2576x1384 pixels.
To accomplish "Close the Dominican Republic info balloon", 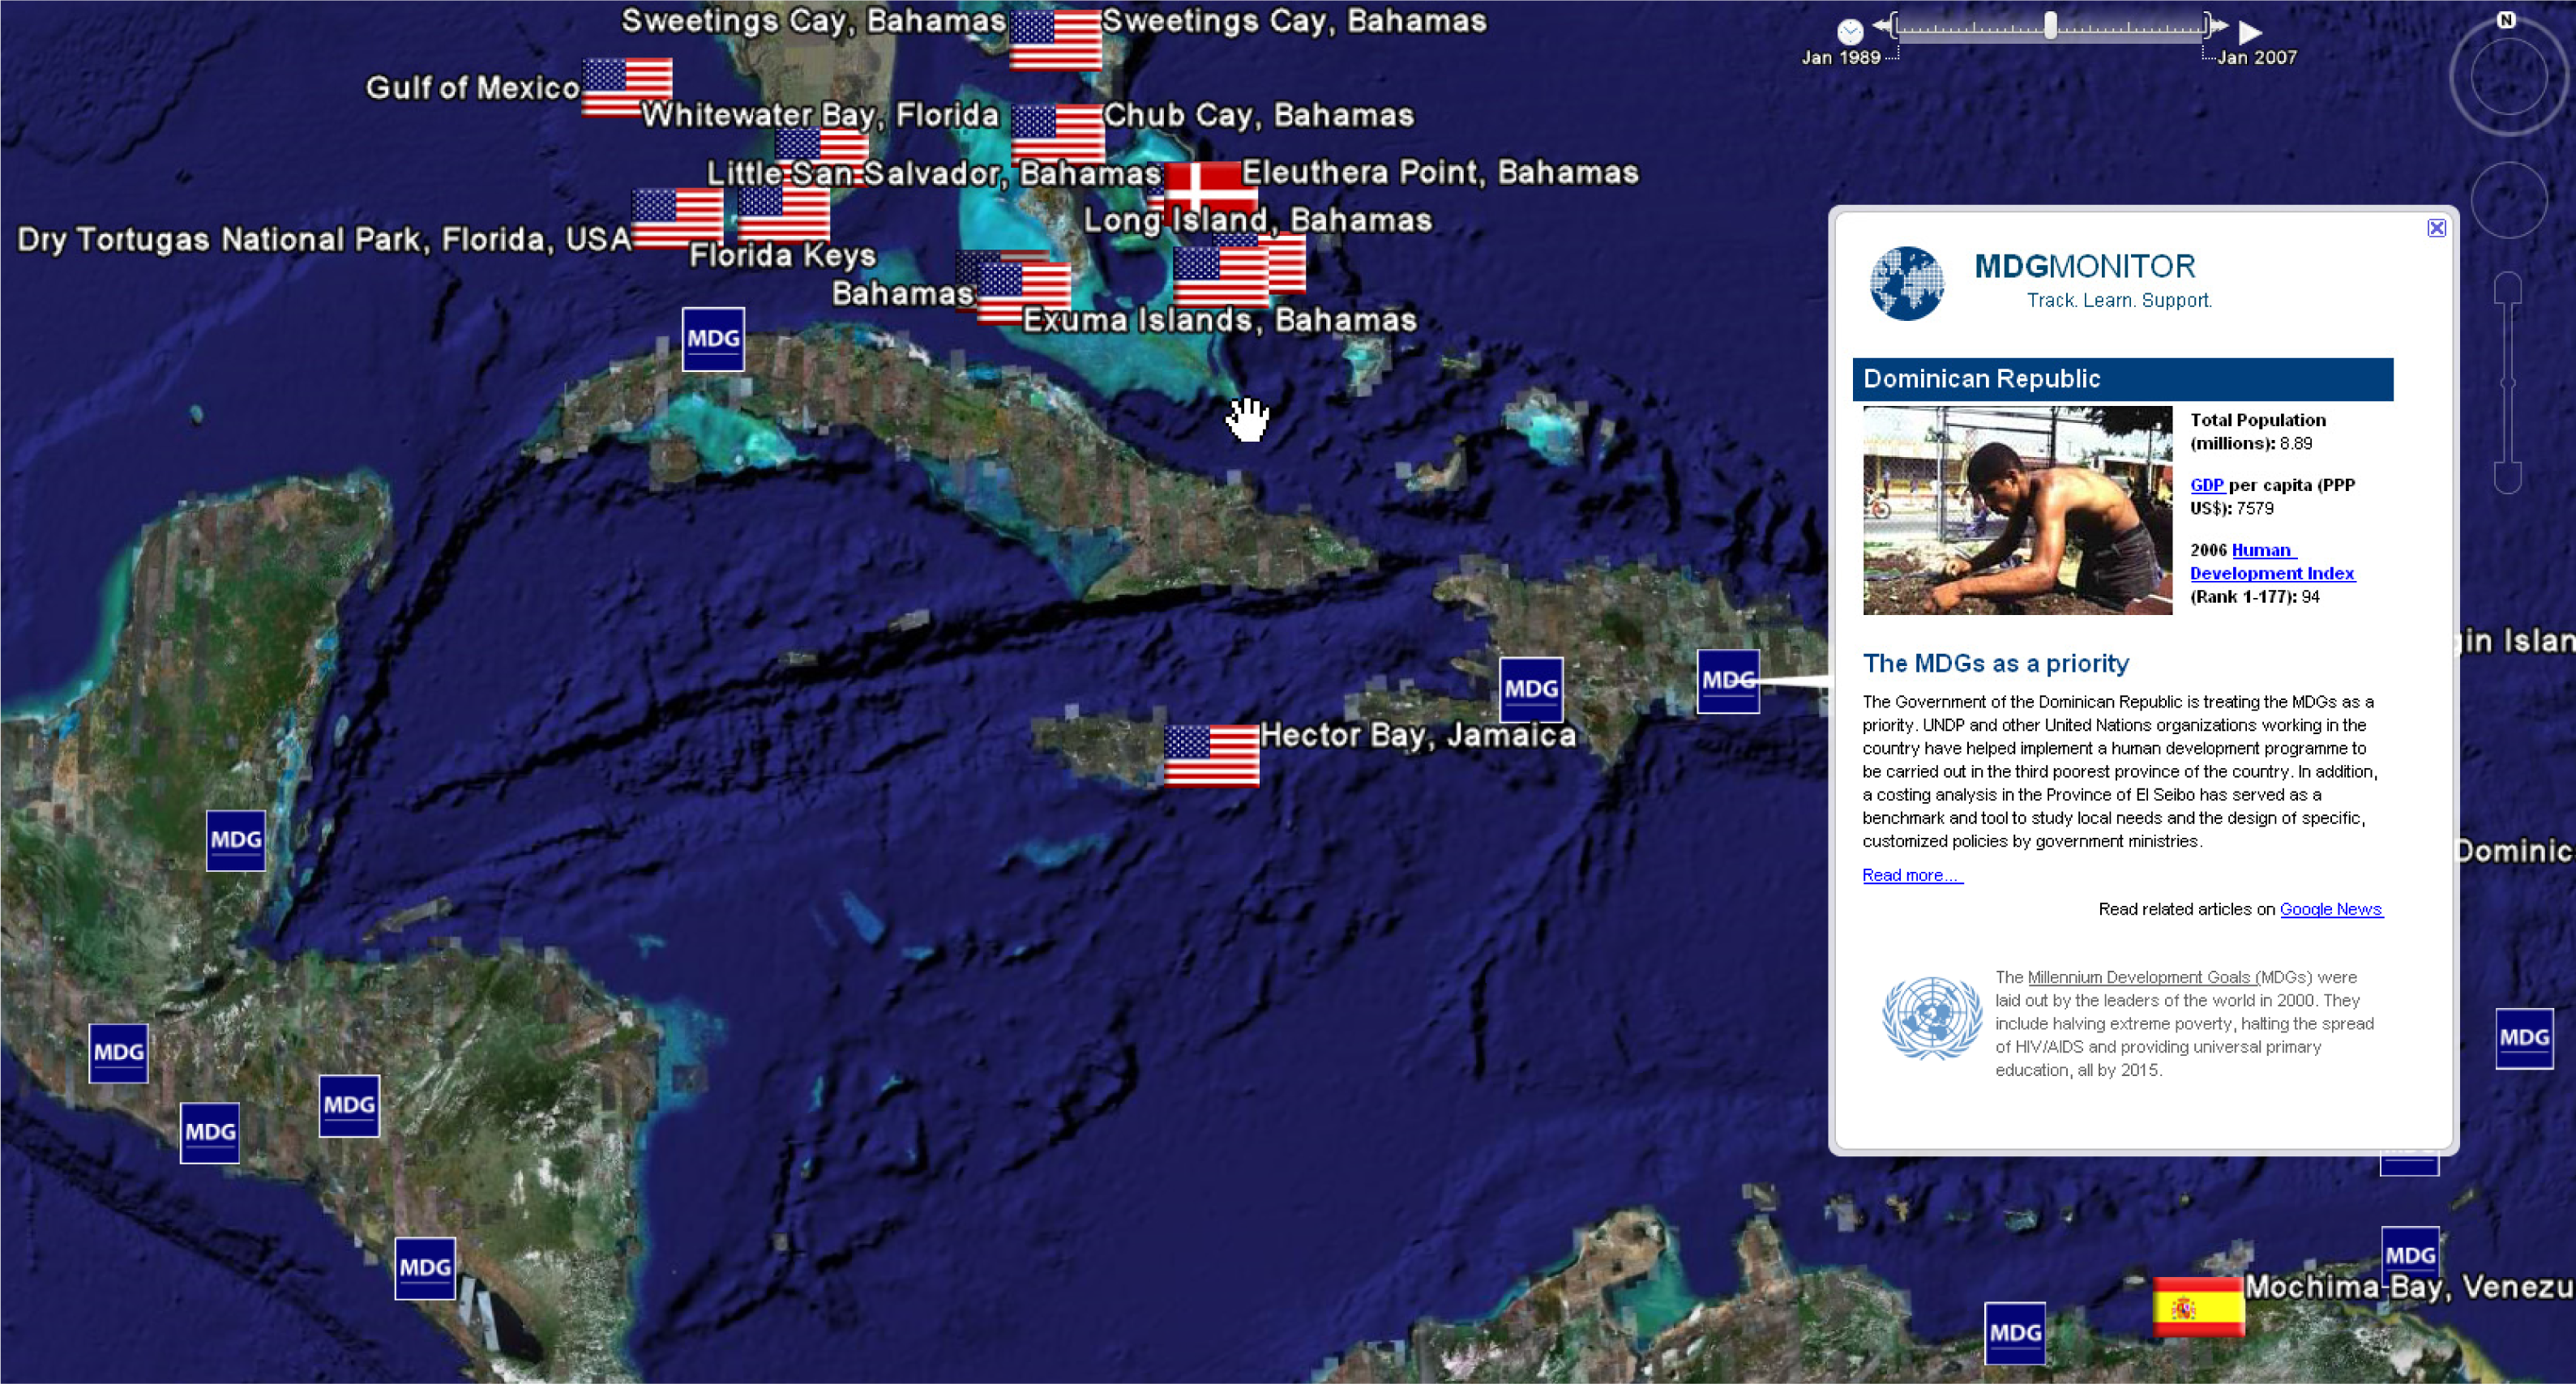I will click(2436, 228).
